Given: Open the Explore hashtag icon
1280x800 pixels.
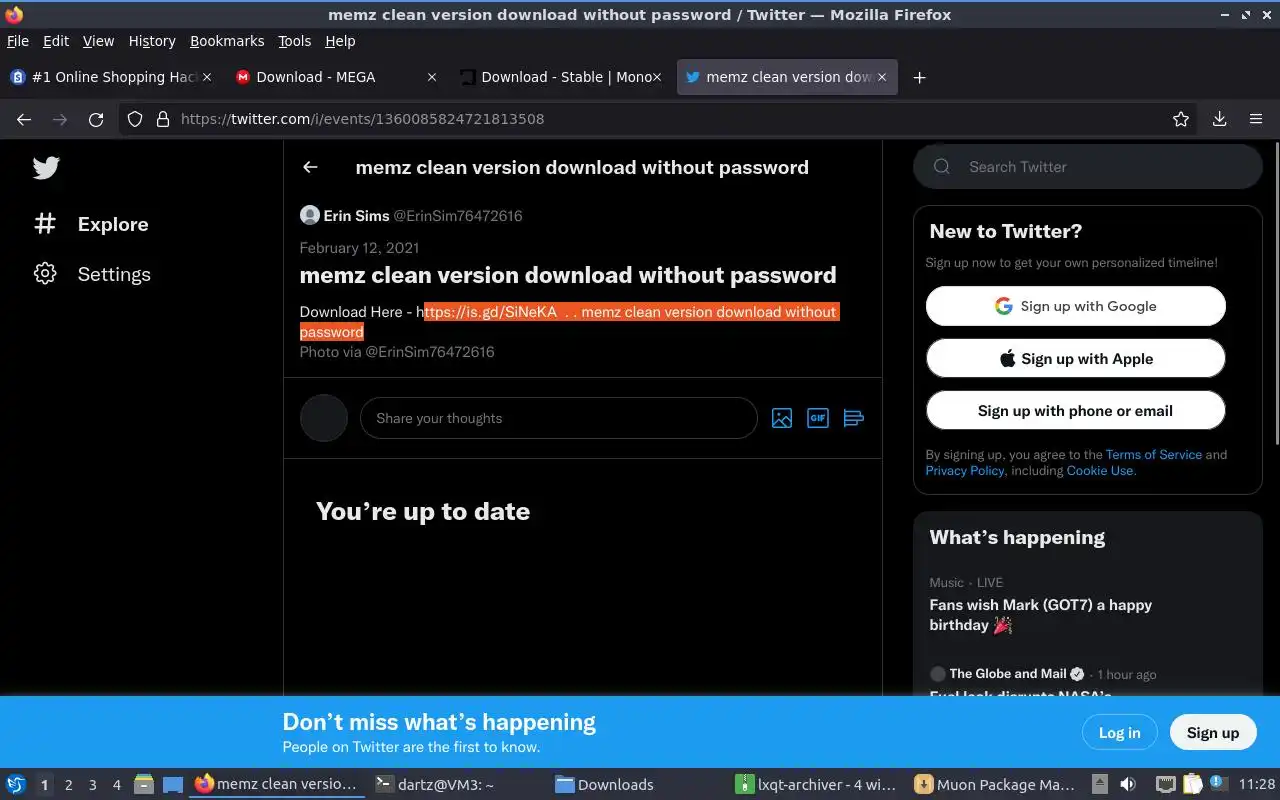Looking at the screenshot, I should click(45, 224).
